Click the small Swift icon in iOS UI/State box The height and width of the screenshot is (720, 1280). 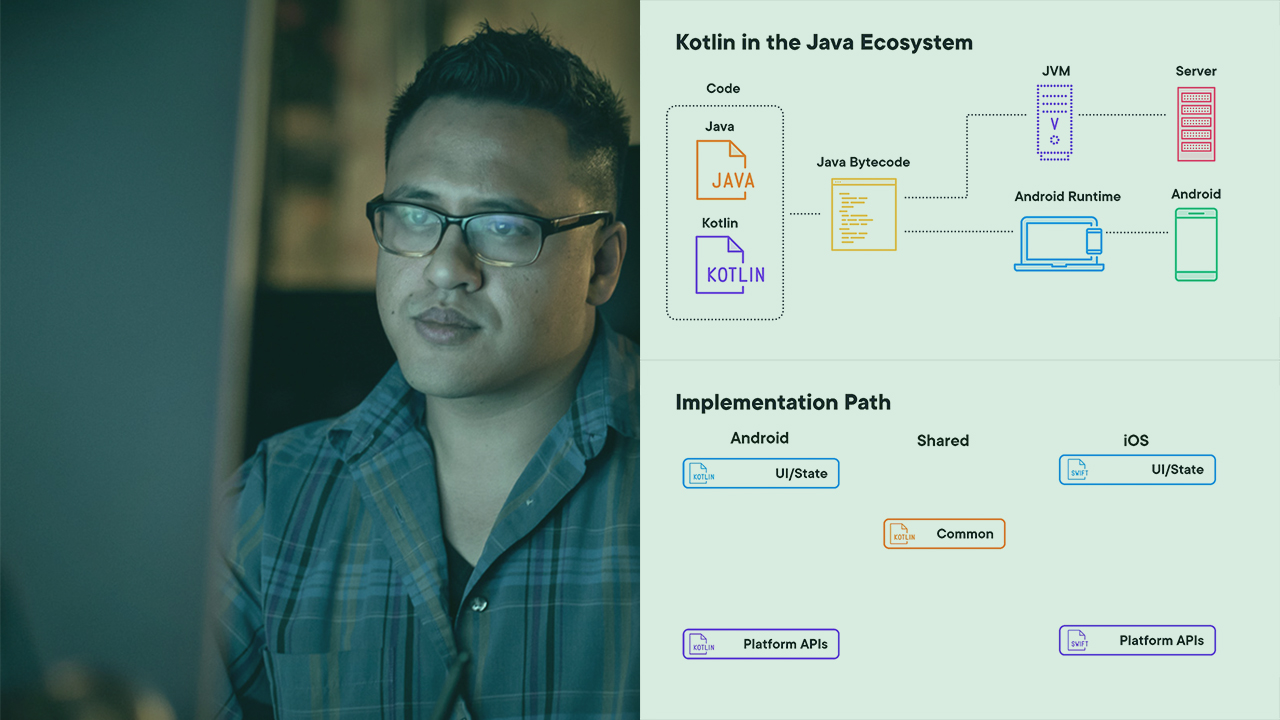(x=1077, y=470)
